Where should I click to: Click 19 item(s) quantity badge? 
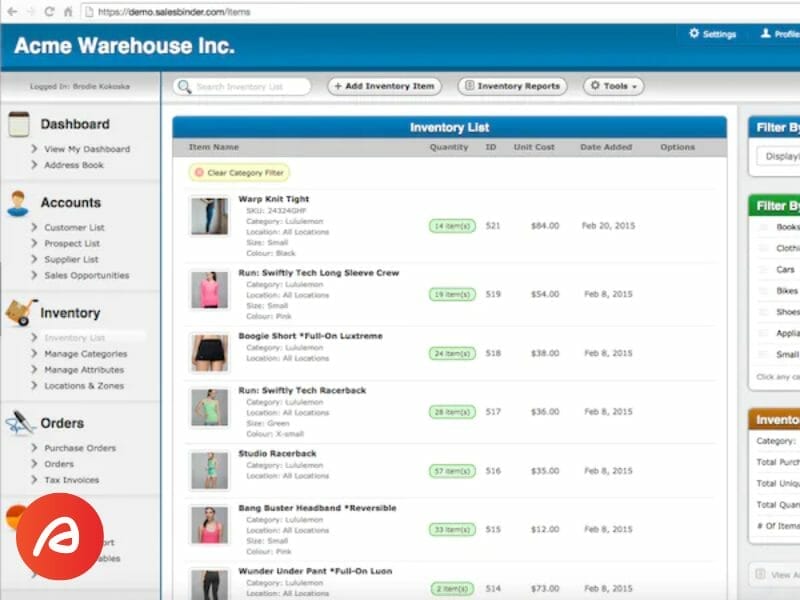click(453, 294)
